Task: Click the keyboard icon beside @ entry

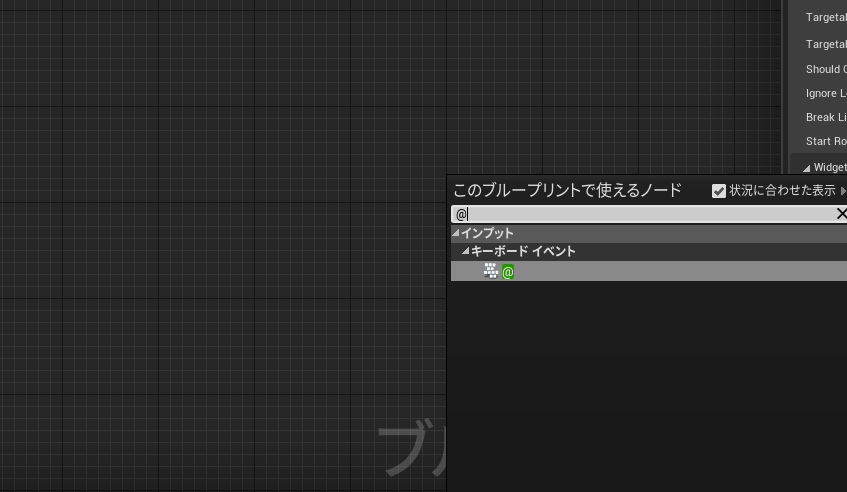Action: [x=490, y=271]
